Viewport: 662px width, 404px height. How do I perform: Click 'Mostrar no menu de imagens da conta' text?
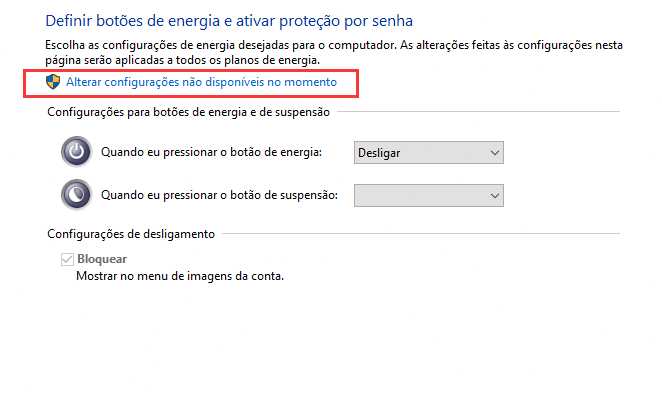pos(180,276)
